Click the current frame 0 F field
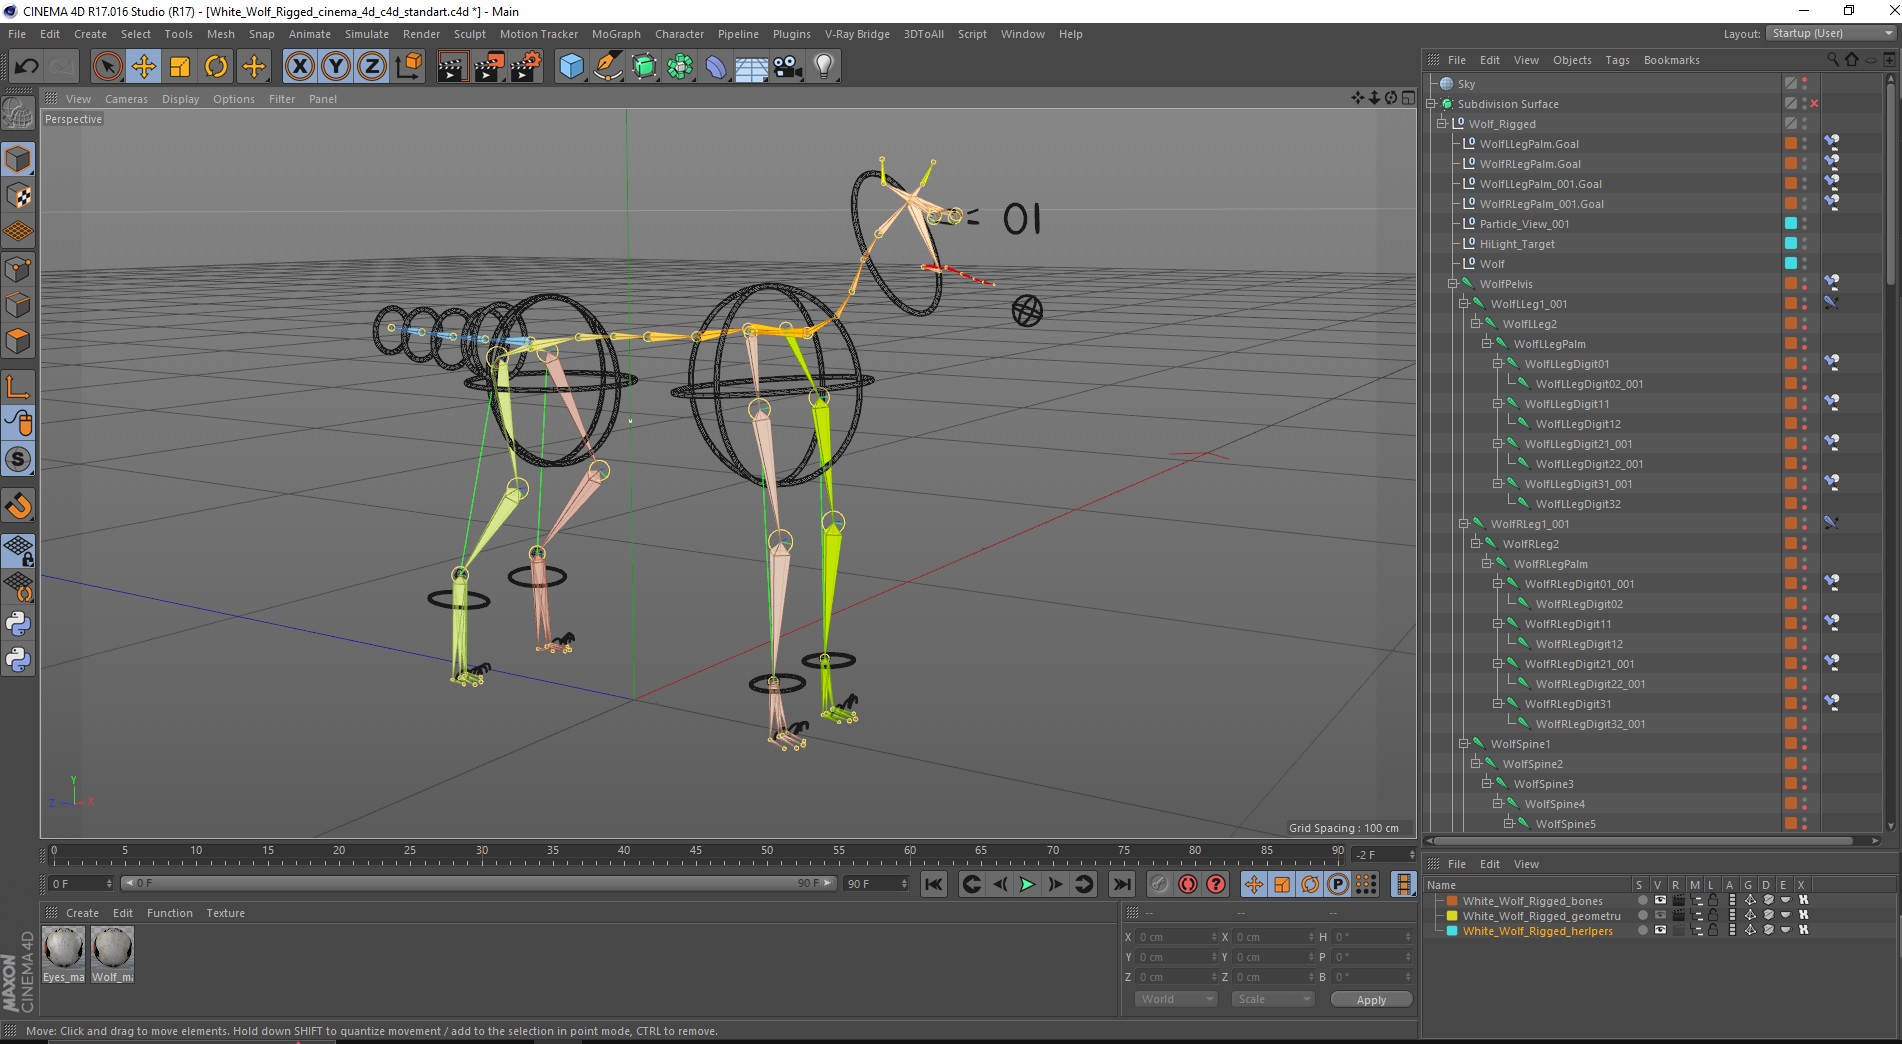This screenshot has width=1902, height=1044. click(80, 884)
